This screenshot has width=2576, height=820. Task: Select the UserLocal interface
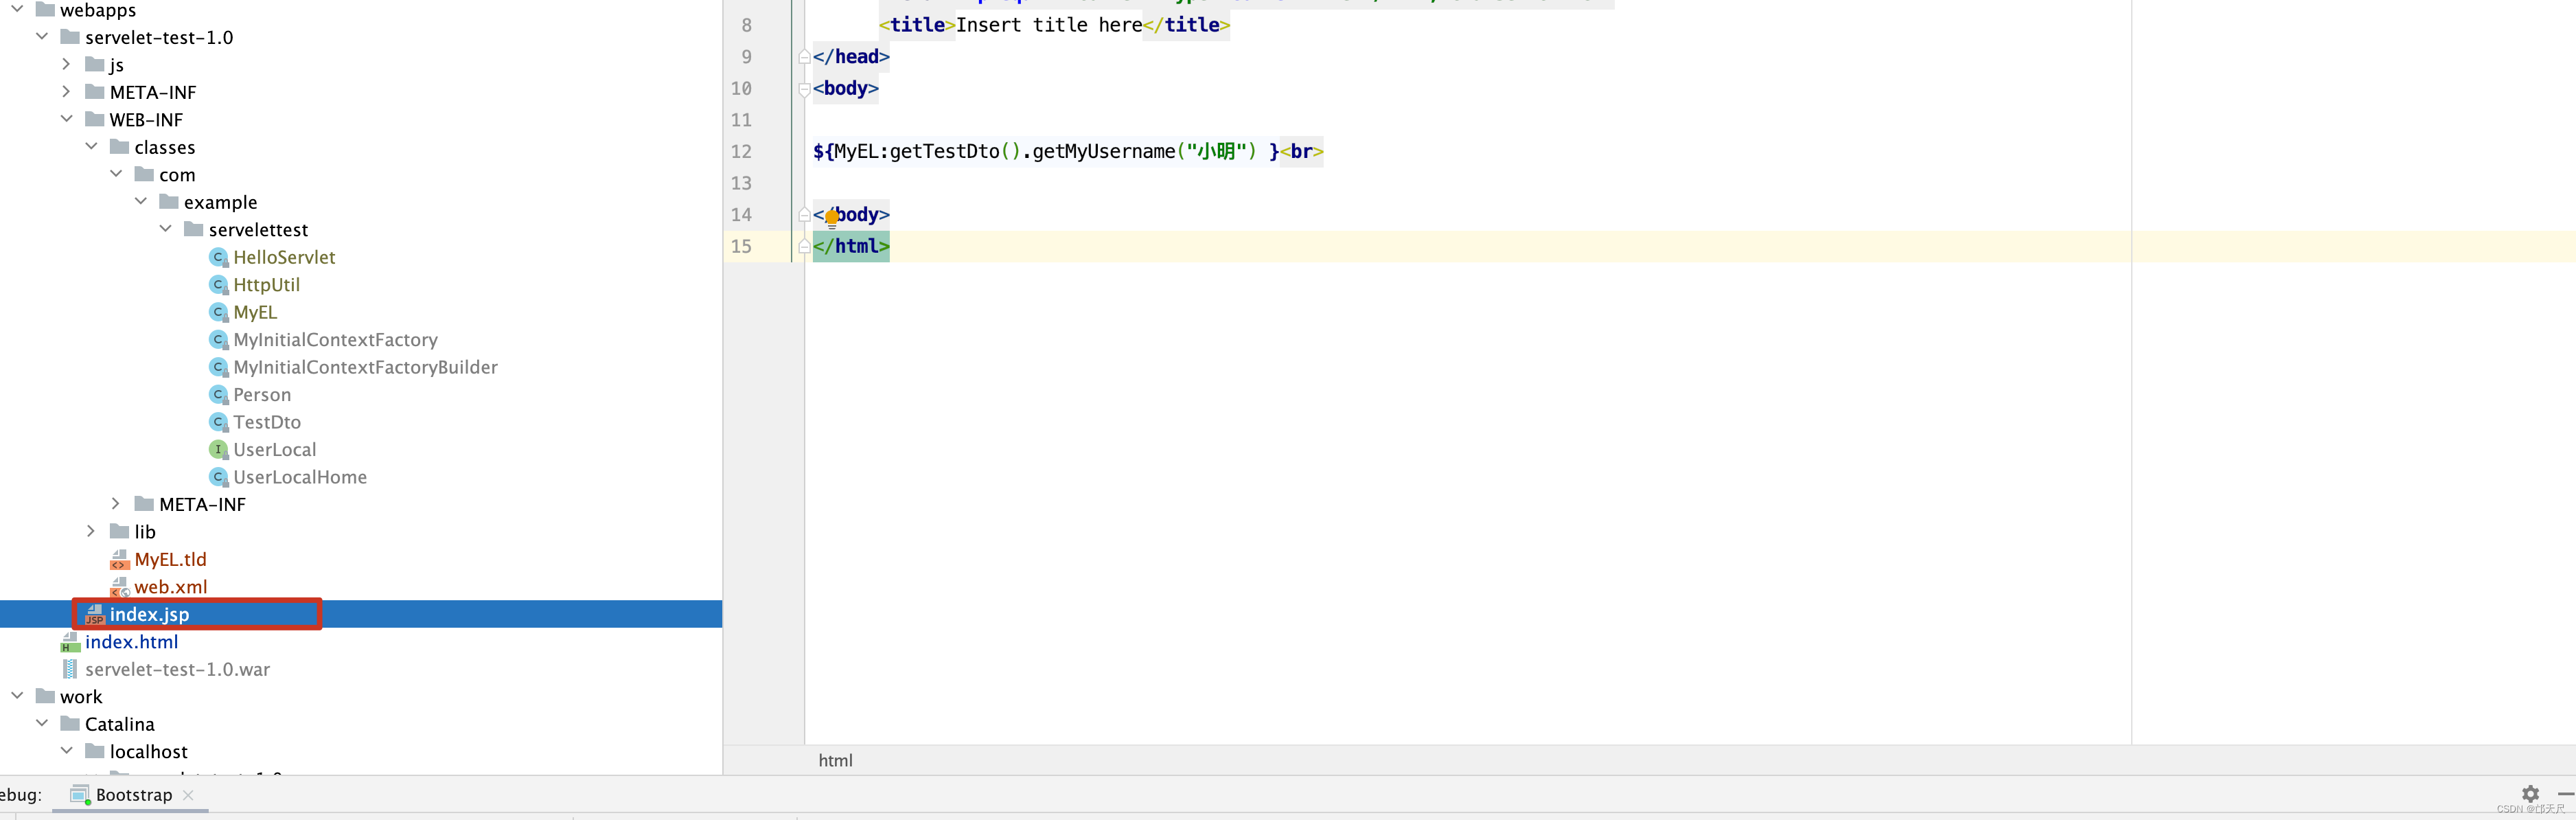(274, 450)
